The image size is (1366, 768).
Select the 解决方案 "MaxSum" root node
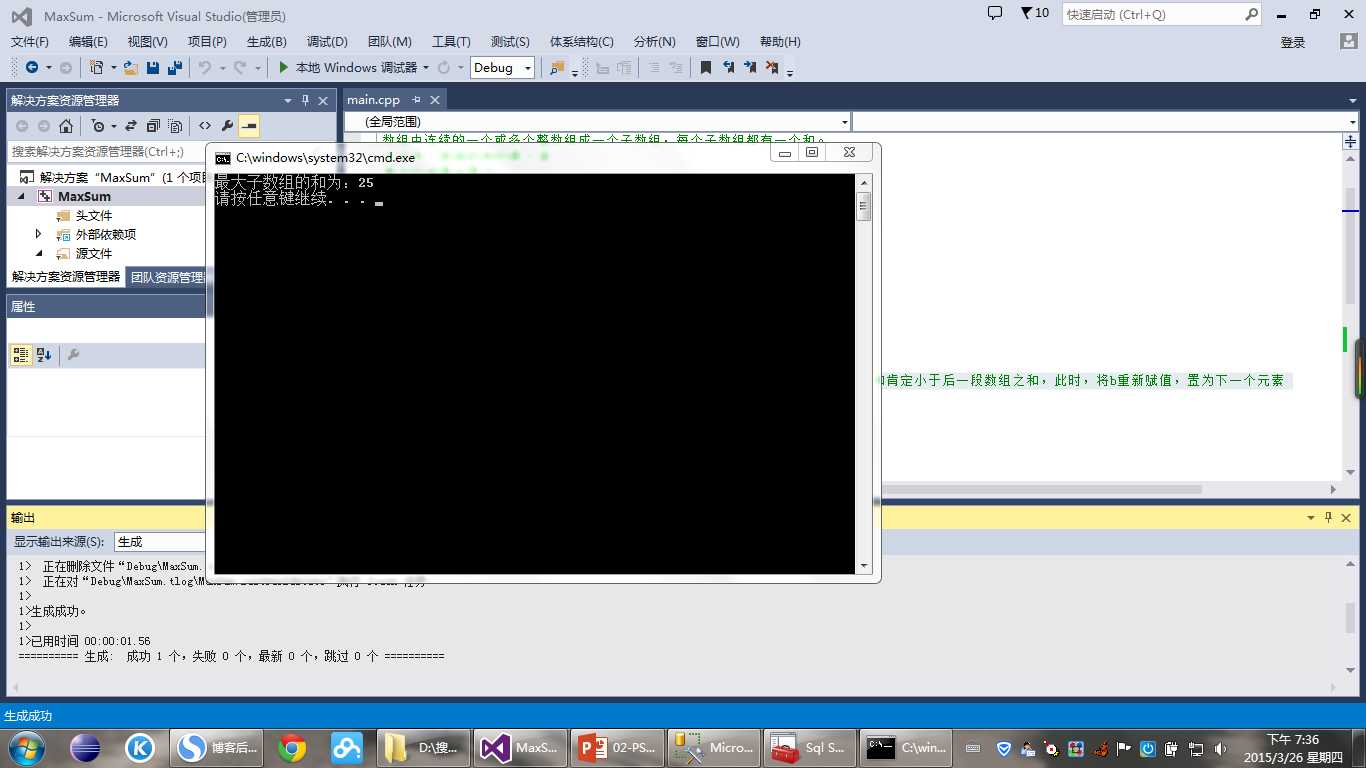tap(112, 178)
